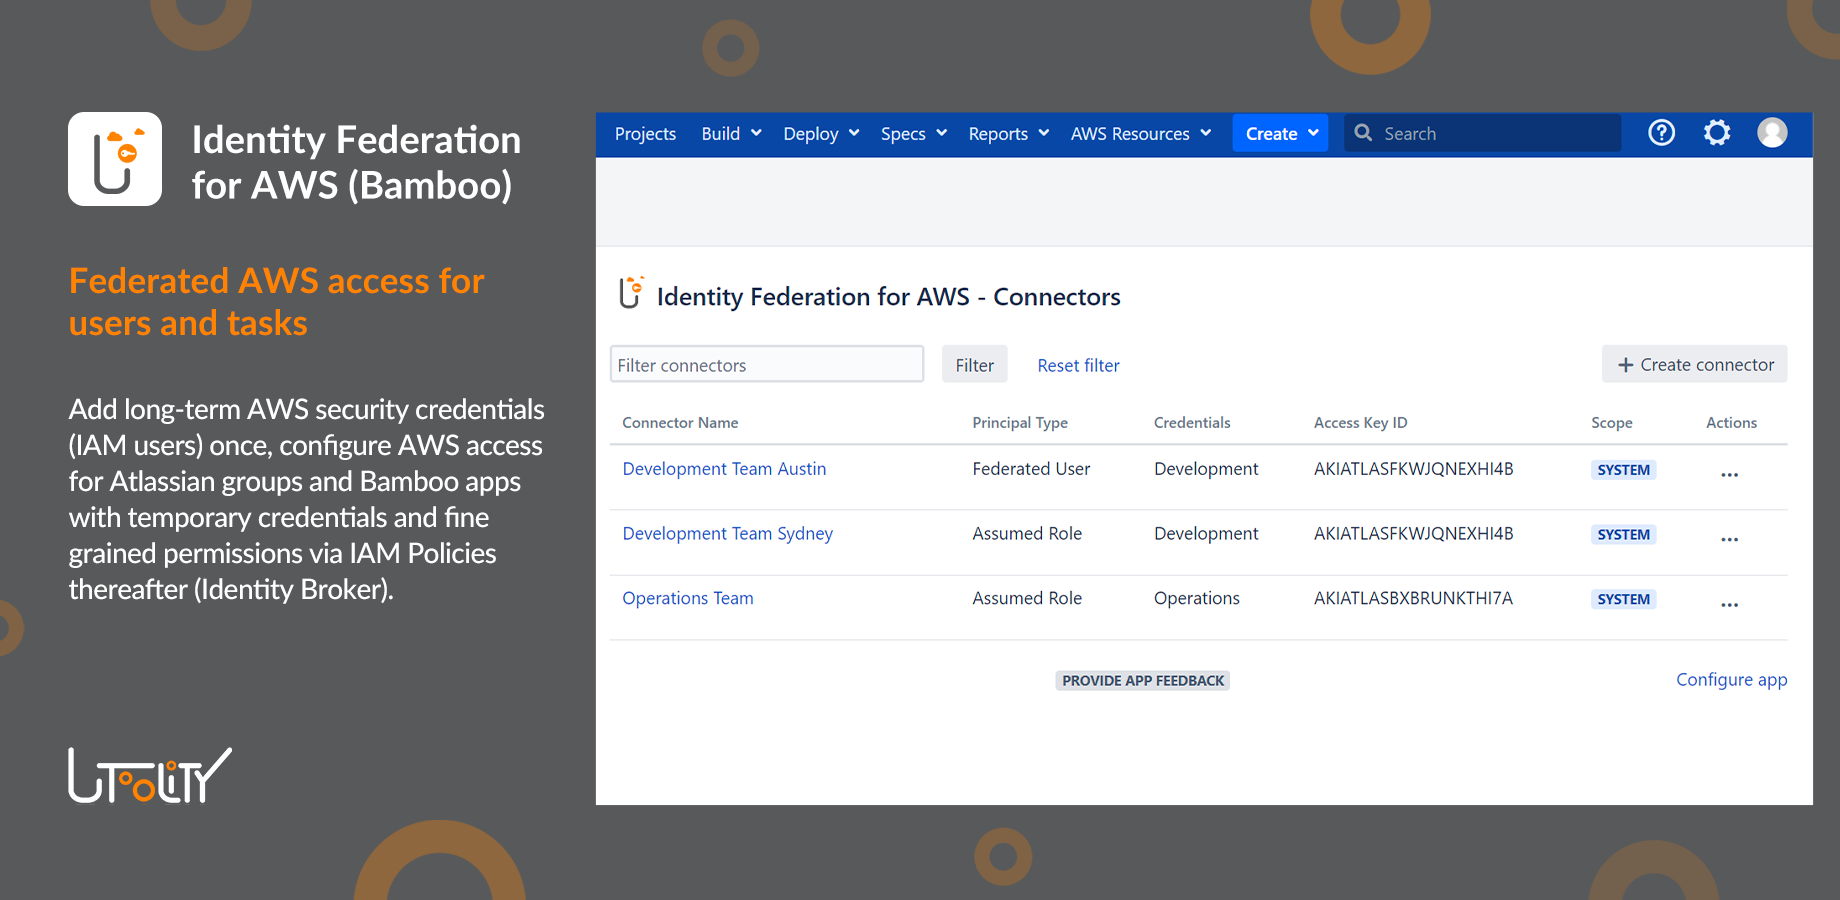The width and height of the screenshot is (1840, 900).
Task: Click the Scope column header
Action: click(x=1612, y=422)
